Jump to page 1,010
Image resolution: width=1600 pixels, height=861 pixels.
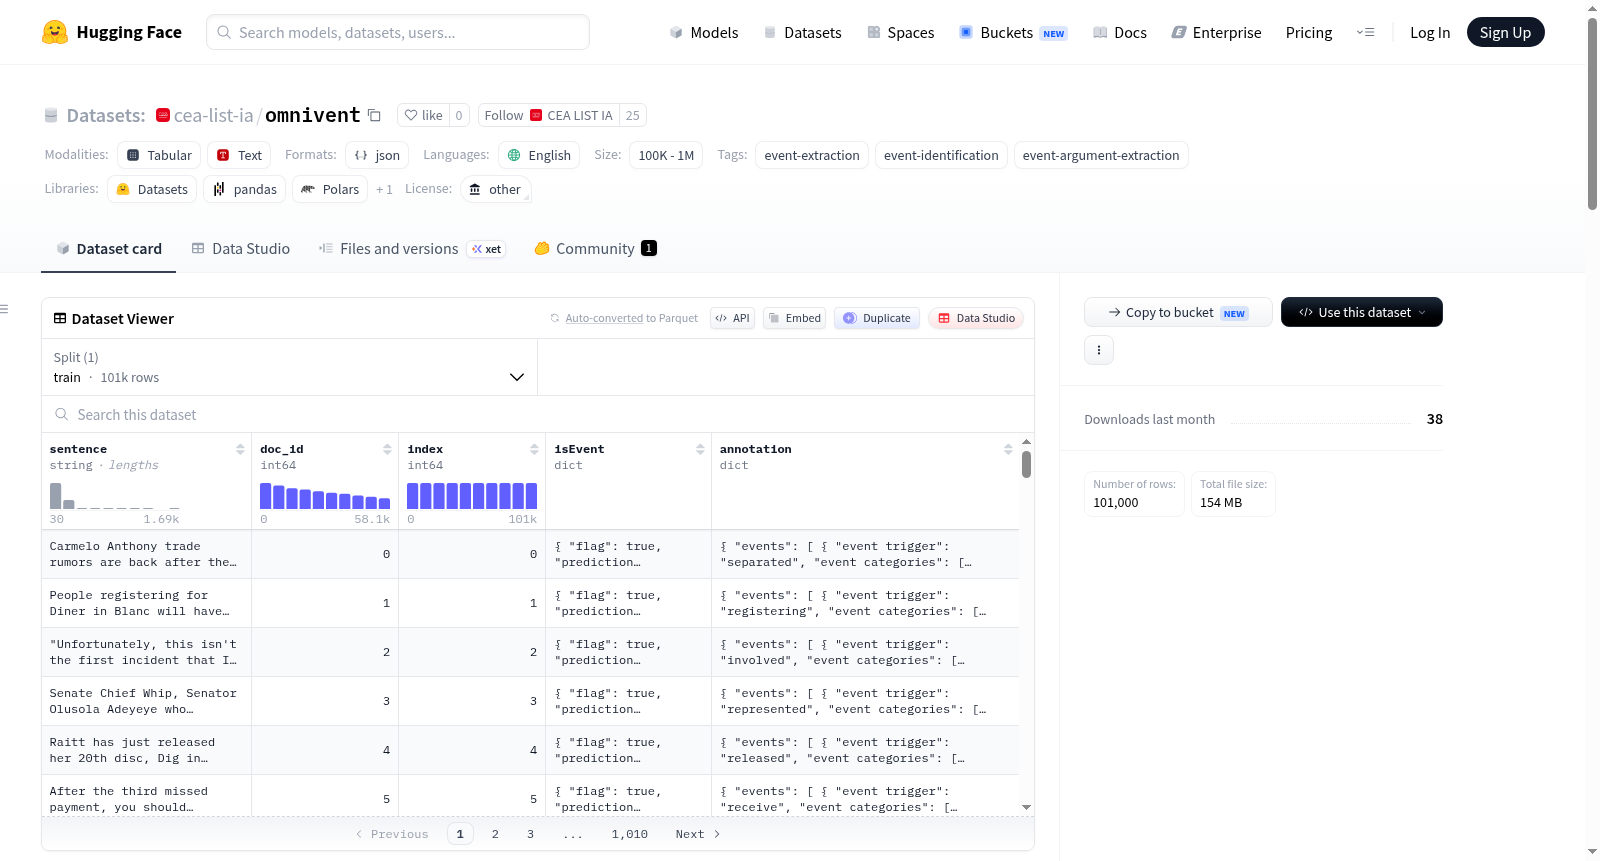[630, 834]
